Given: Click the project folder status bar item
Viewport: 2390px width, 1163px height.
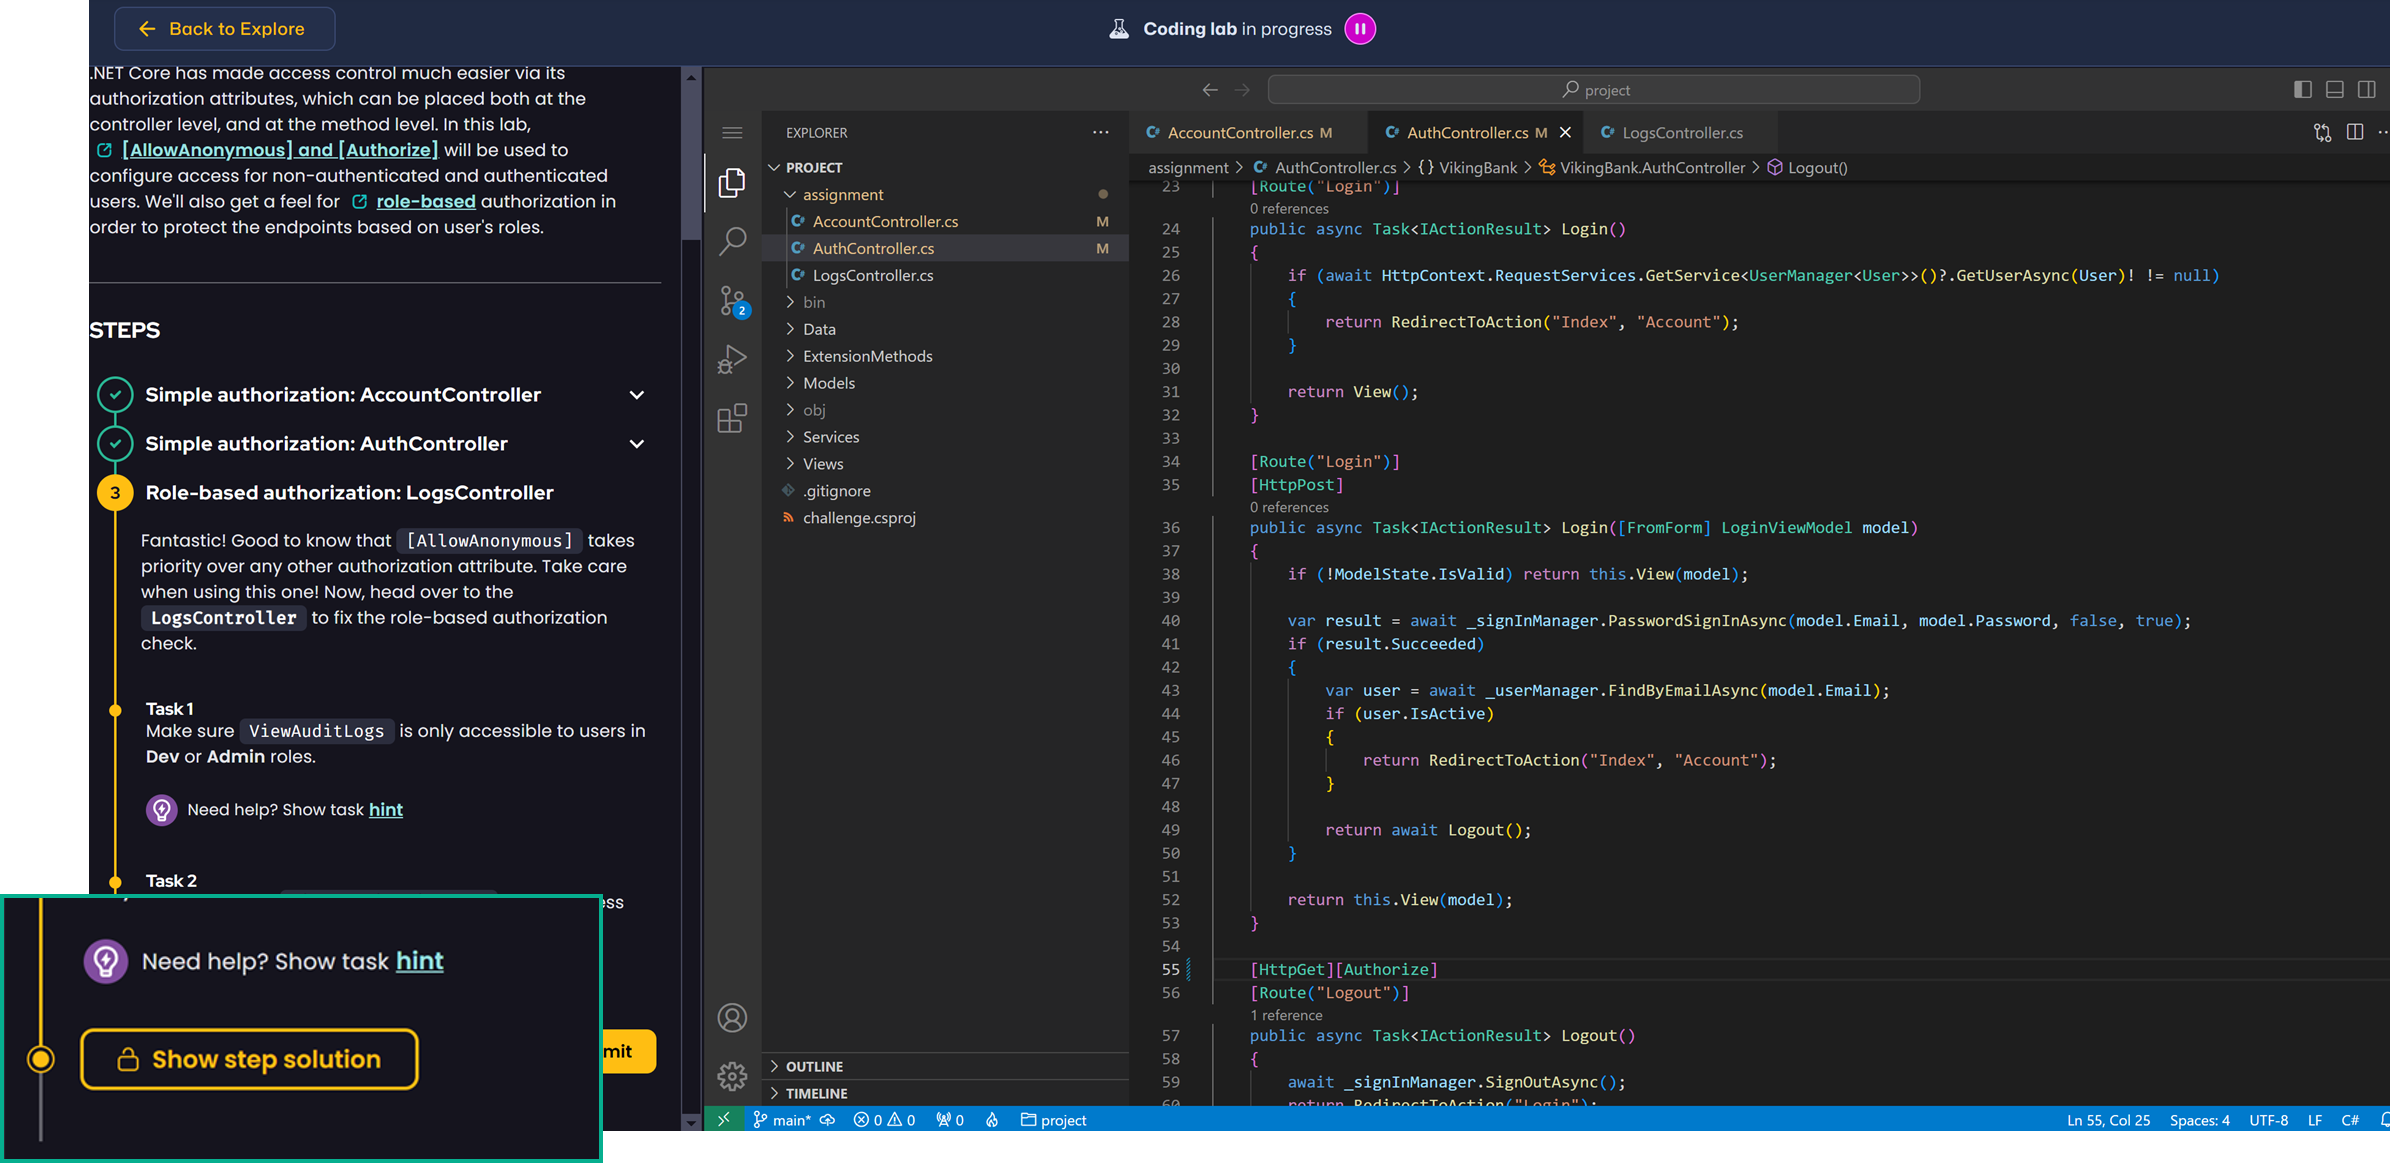Looking at the screenshot, I should [x=1053, y=1120].
